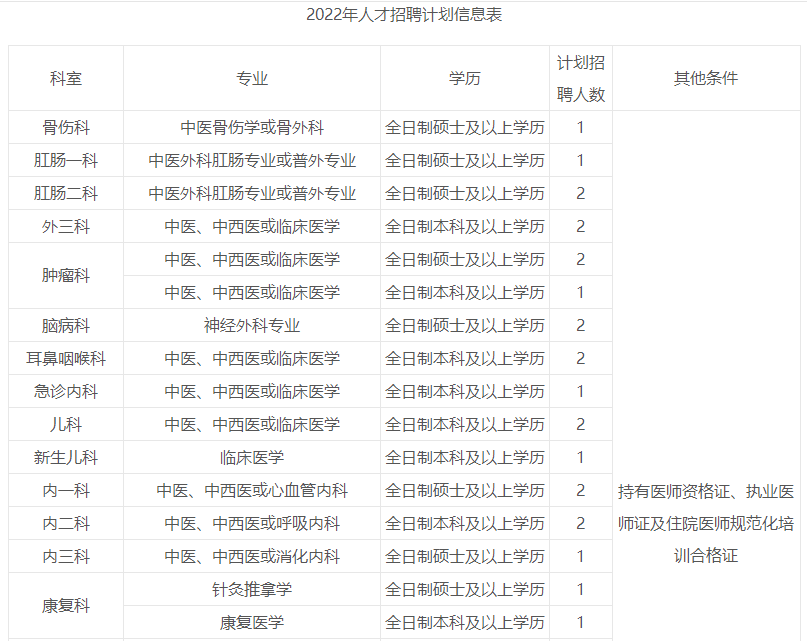This screenshot has height=641, width=807.
Task: Select the 其他条件 column header
Action: coord(706,78)
